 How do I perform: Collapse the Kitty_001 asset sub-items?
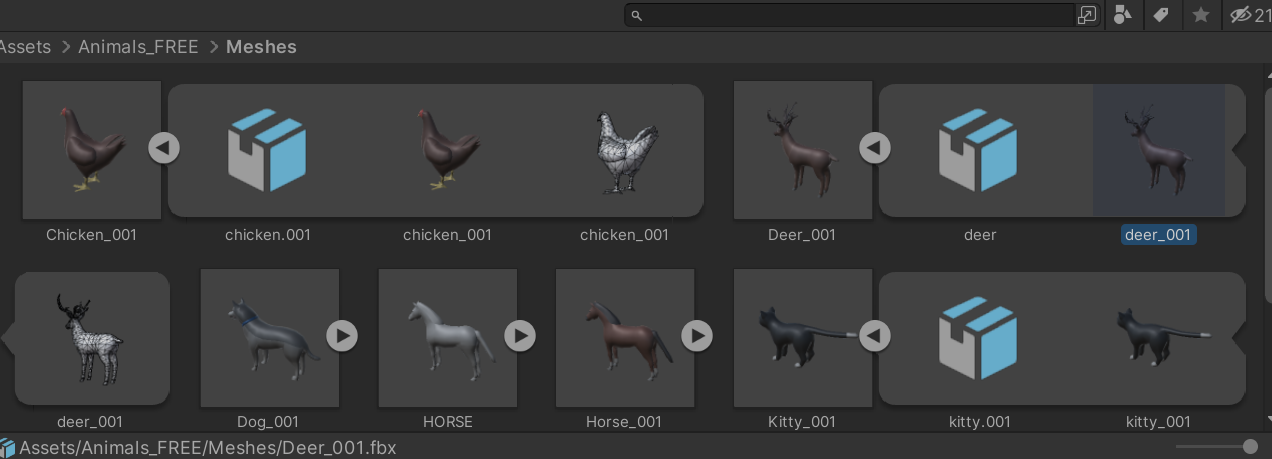pyautogui.click(x=875, y=335)
